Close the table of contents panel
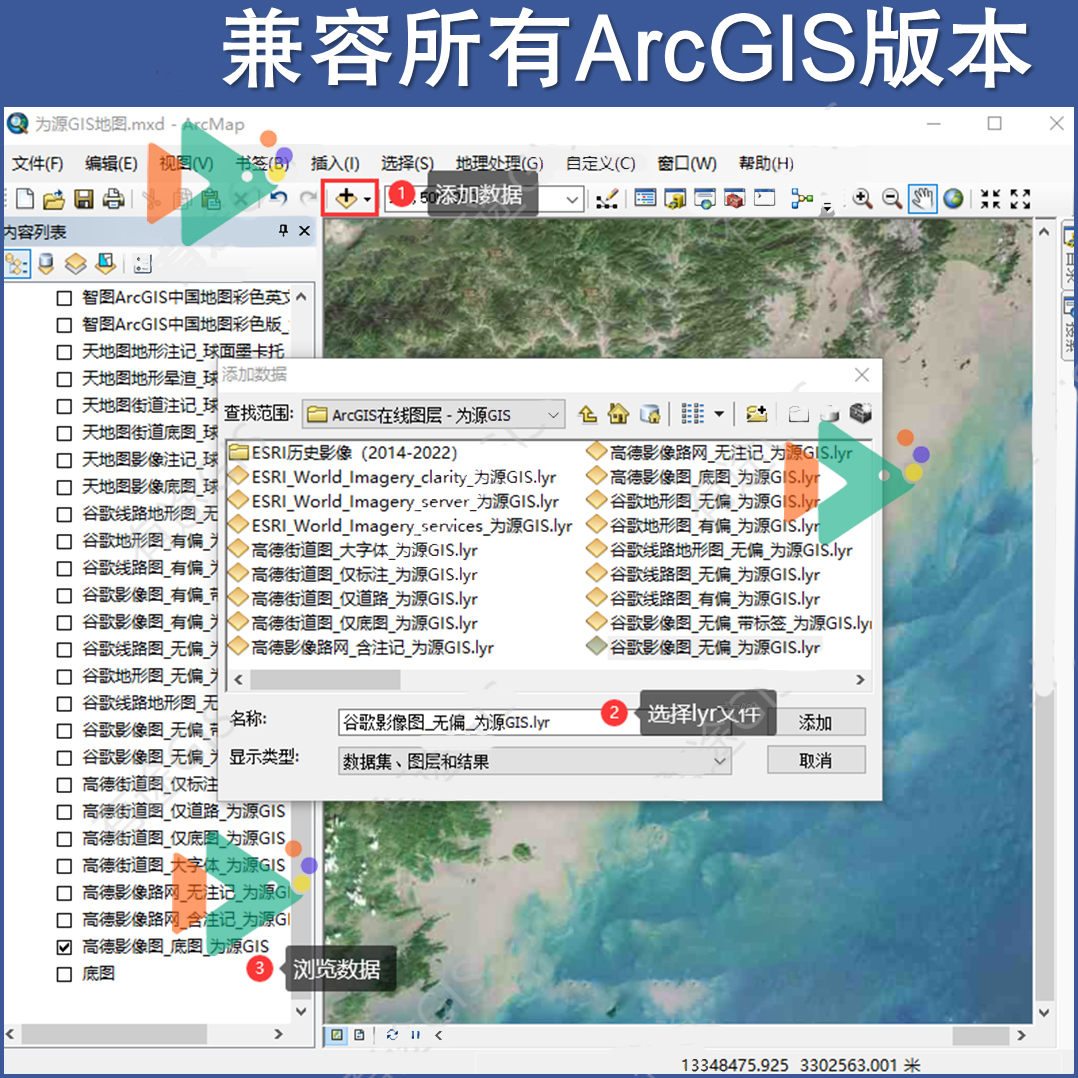1078x1078 pixels. click(305, 231)
